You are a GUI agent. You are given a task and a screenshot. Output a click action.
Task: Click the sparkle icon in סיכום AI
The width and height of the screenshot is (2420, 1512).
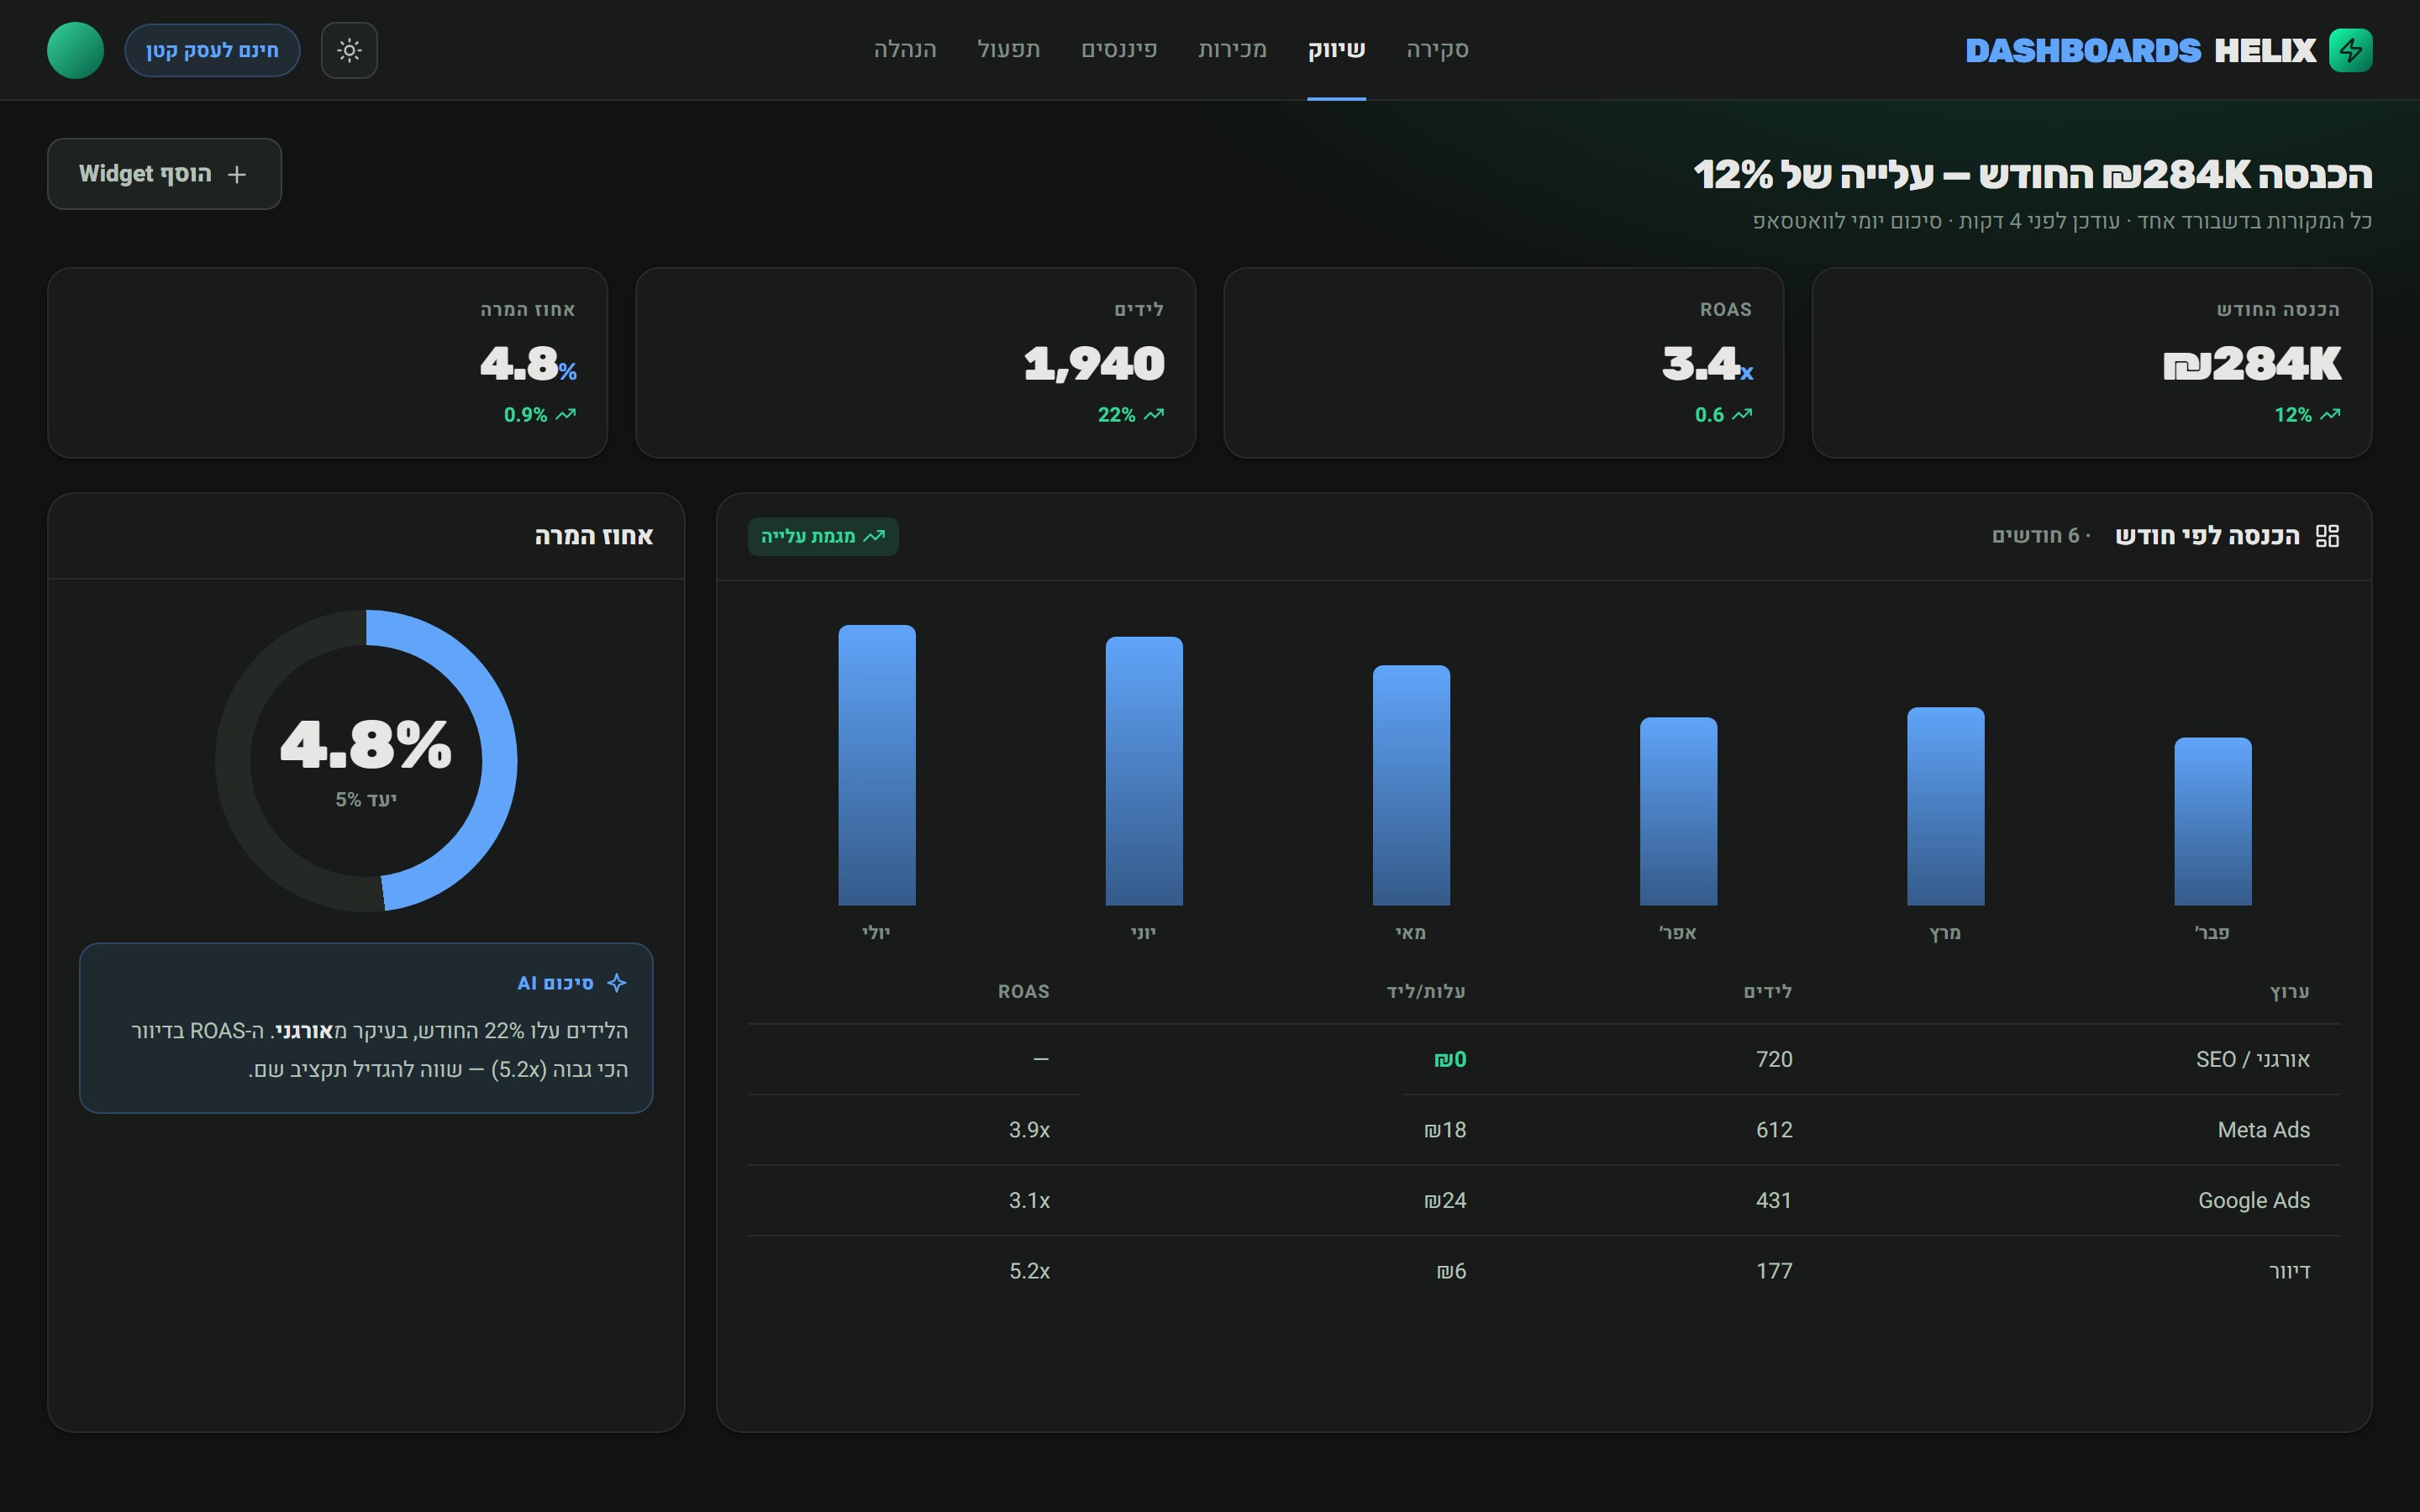617,983
